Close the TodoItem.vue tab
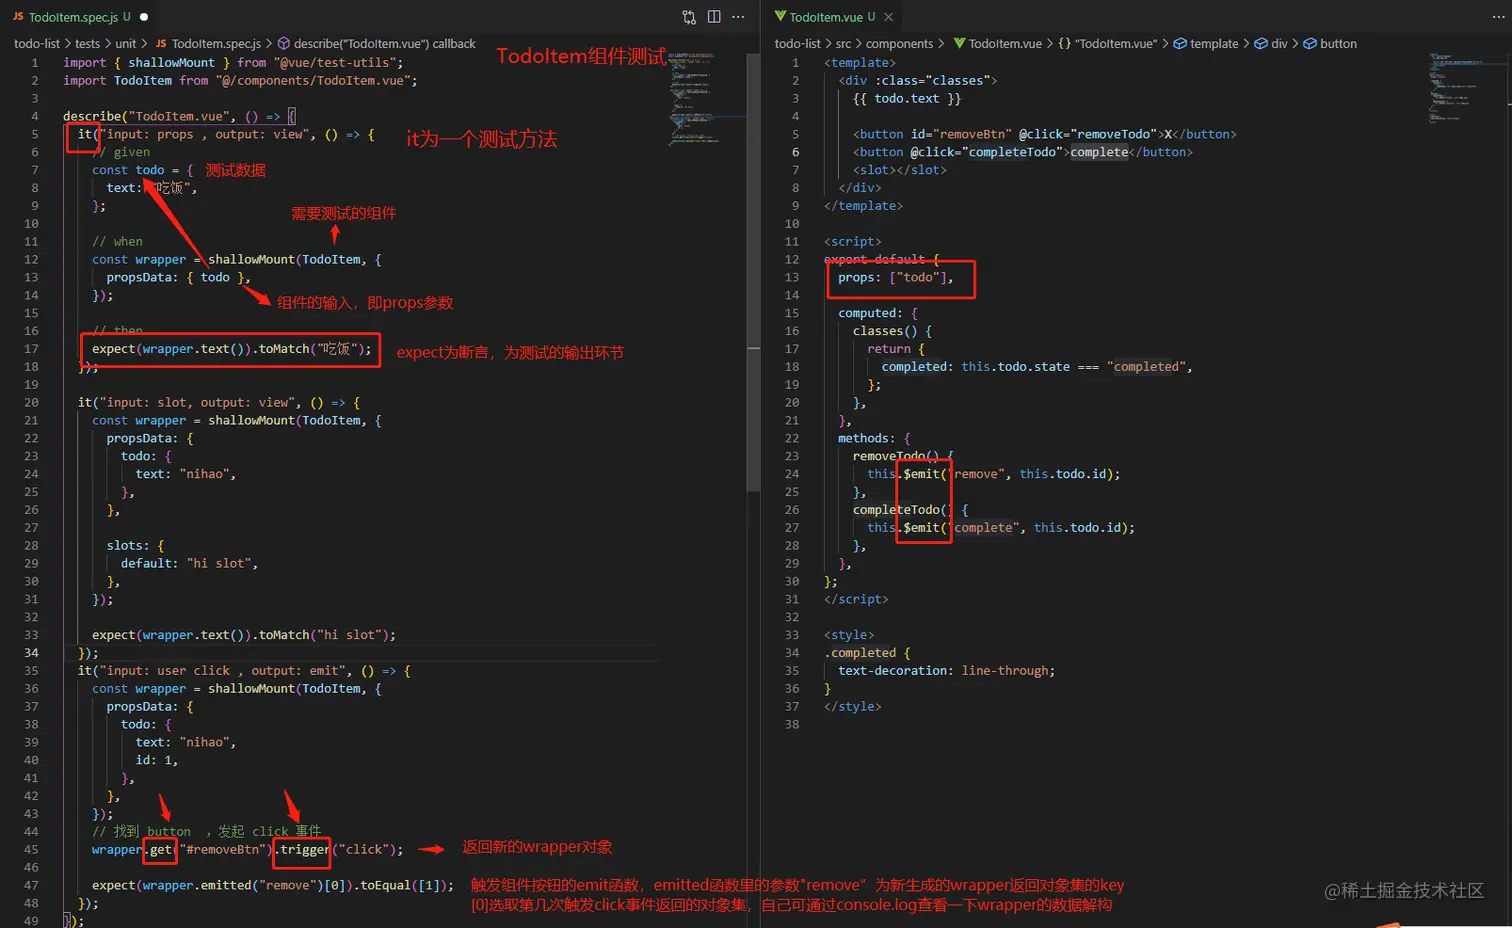 (x=888, y=17)
